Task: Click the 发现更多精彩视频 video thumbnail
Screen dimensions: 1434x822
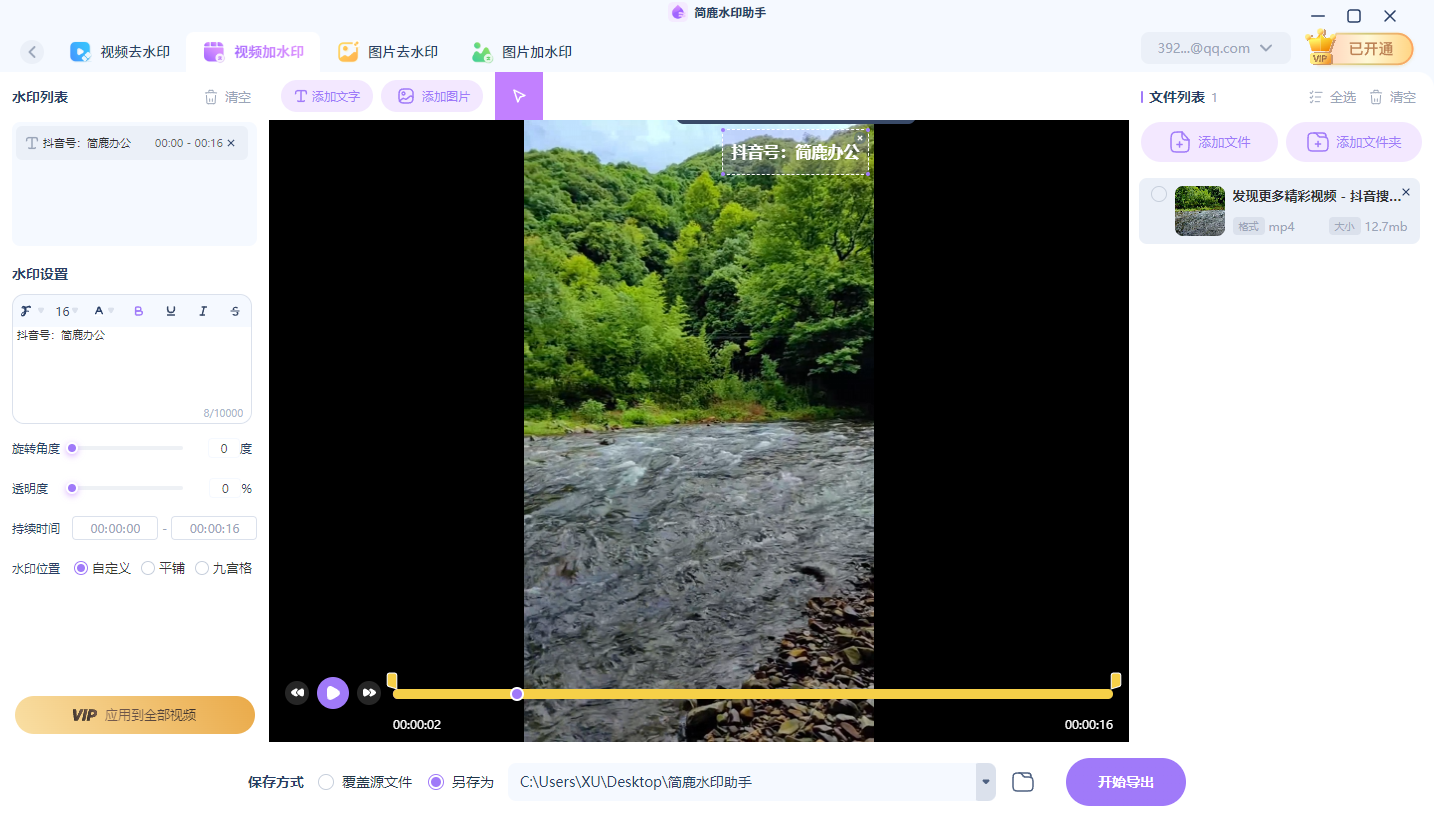Action: point(1200,211)
